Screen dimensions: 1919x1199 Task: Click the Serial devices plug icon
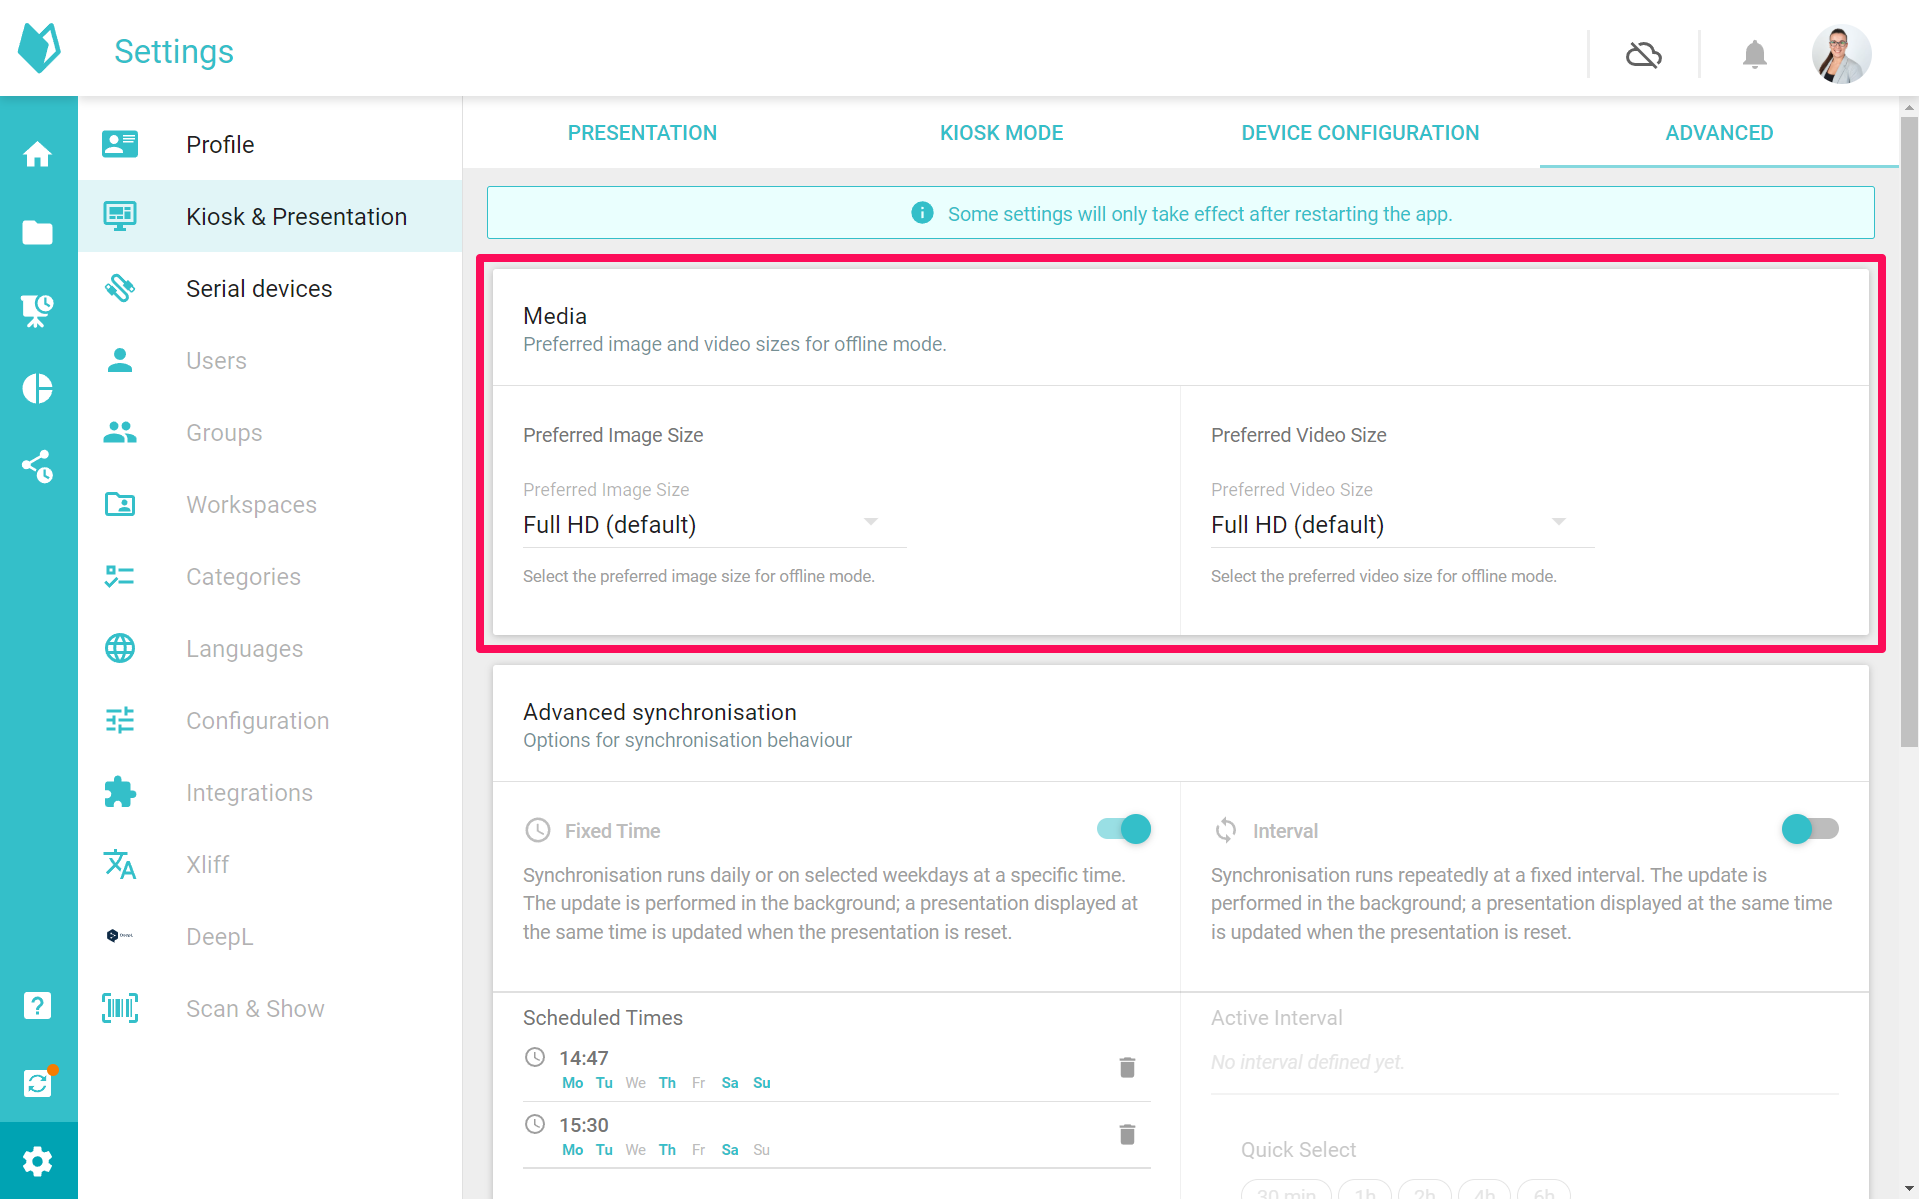pyautogui.click(x=120, y=288)
